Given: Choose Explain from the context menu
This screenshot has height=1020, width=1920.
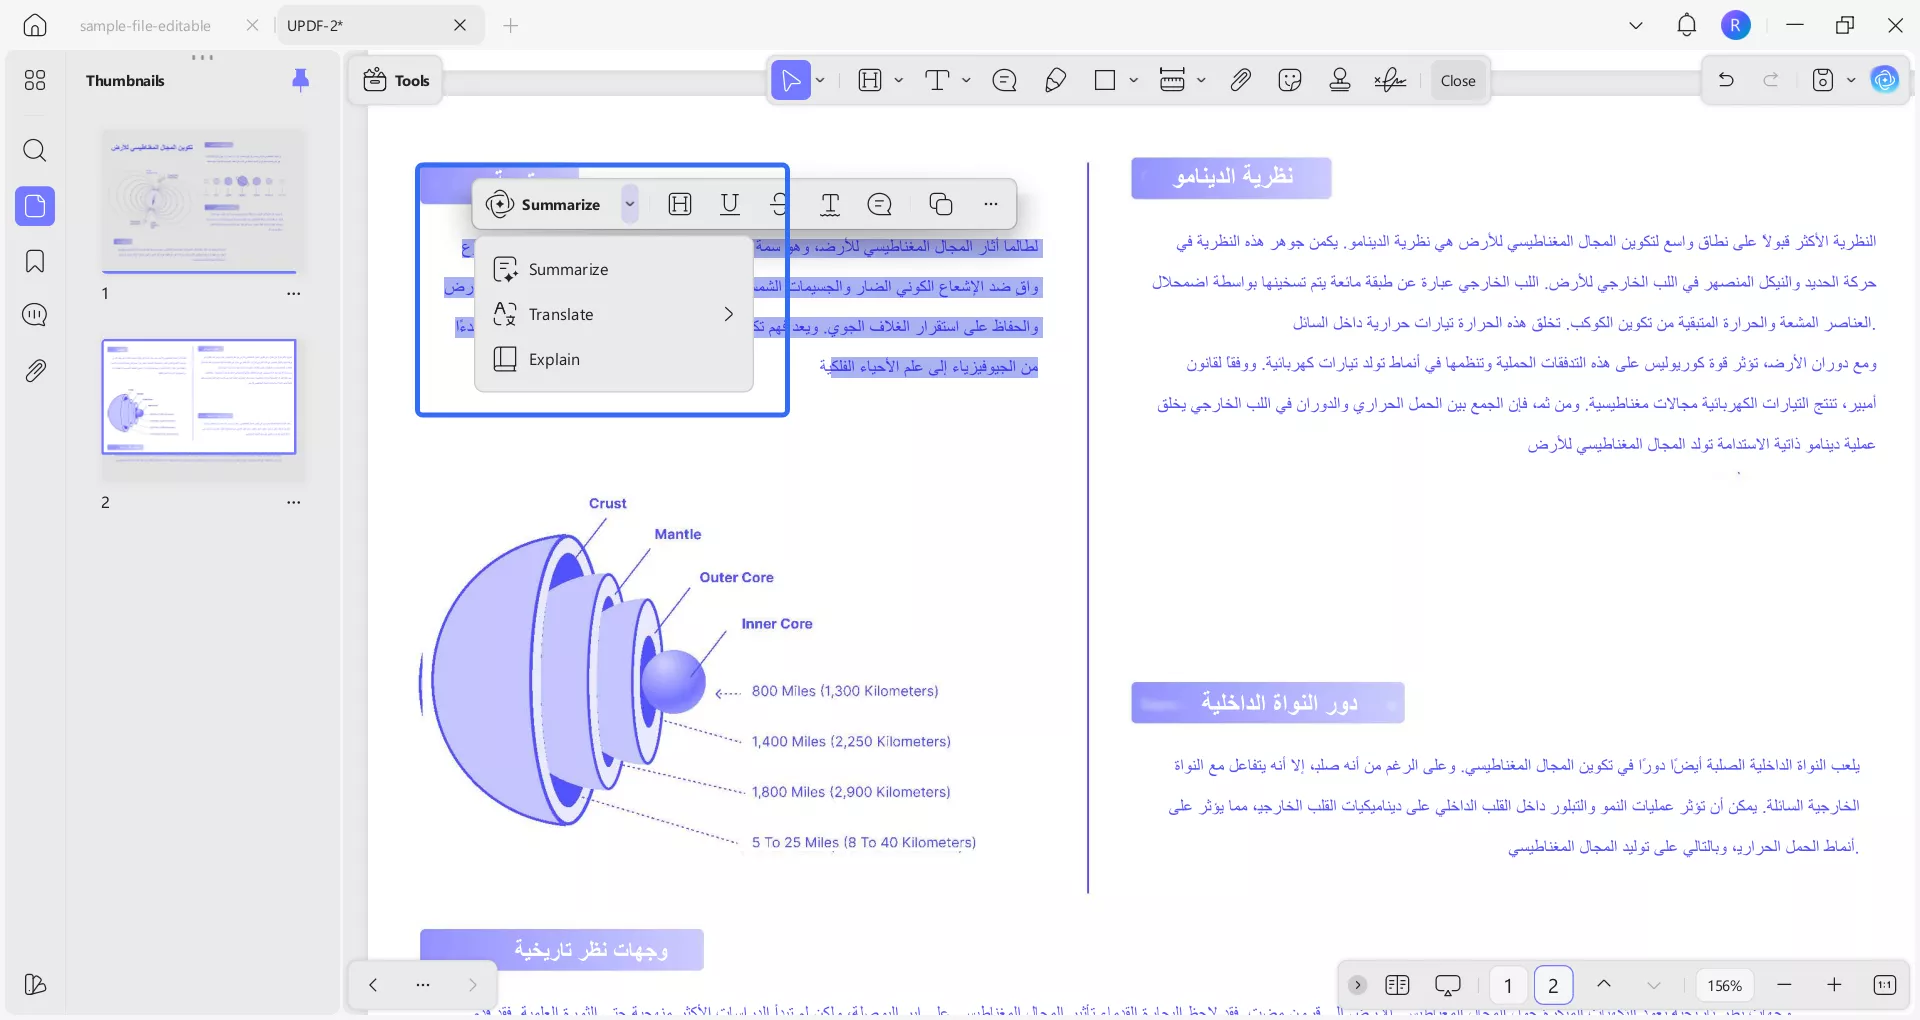Looking at the screenshot, I should pyautogui.click(x=554, y=359).
